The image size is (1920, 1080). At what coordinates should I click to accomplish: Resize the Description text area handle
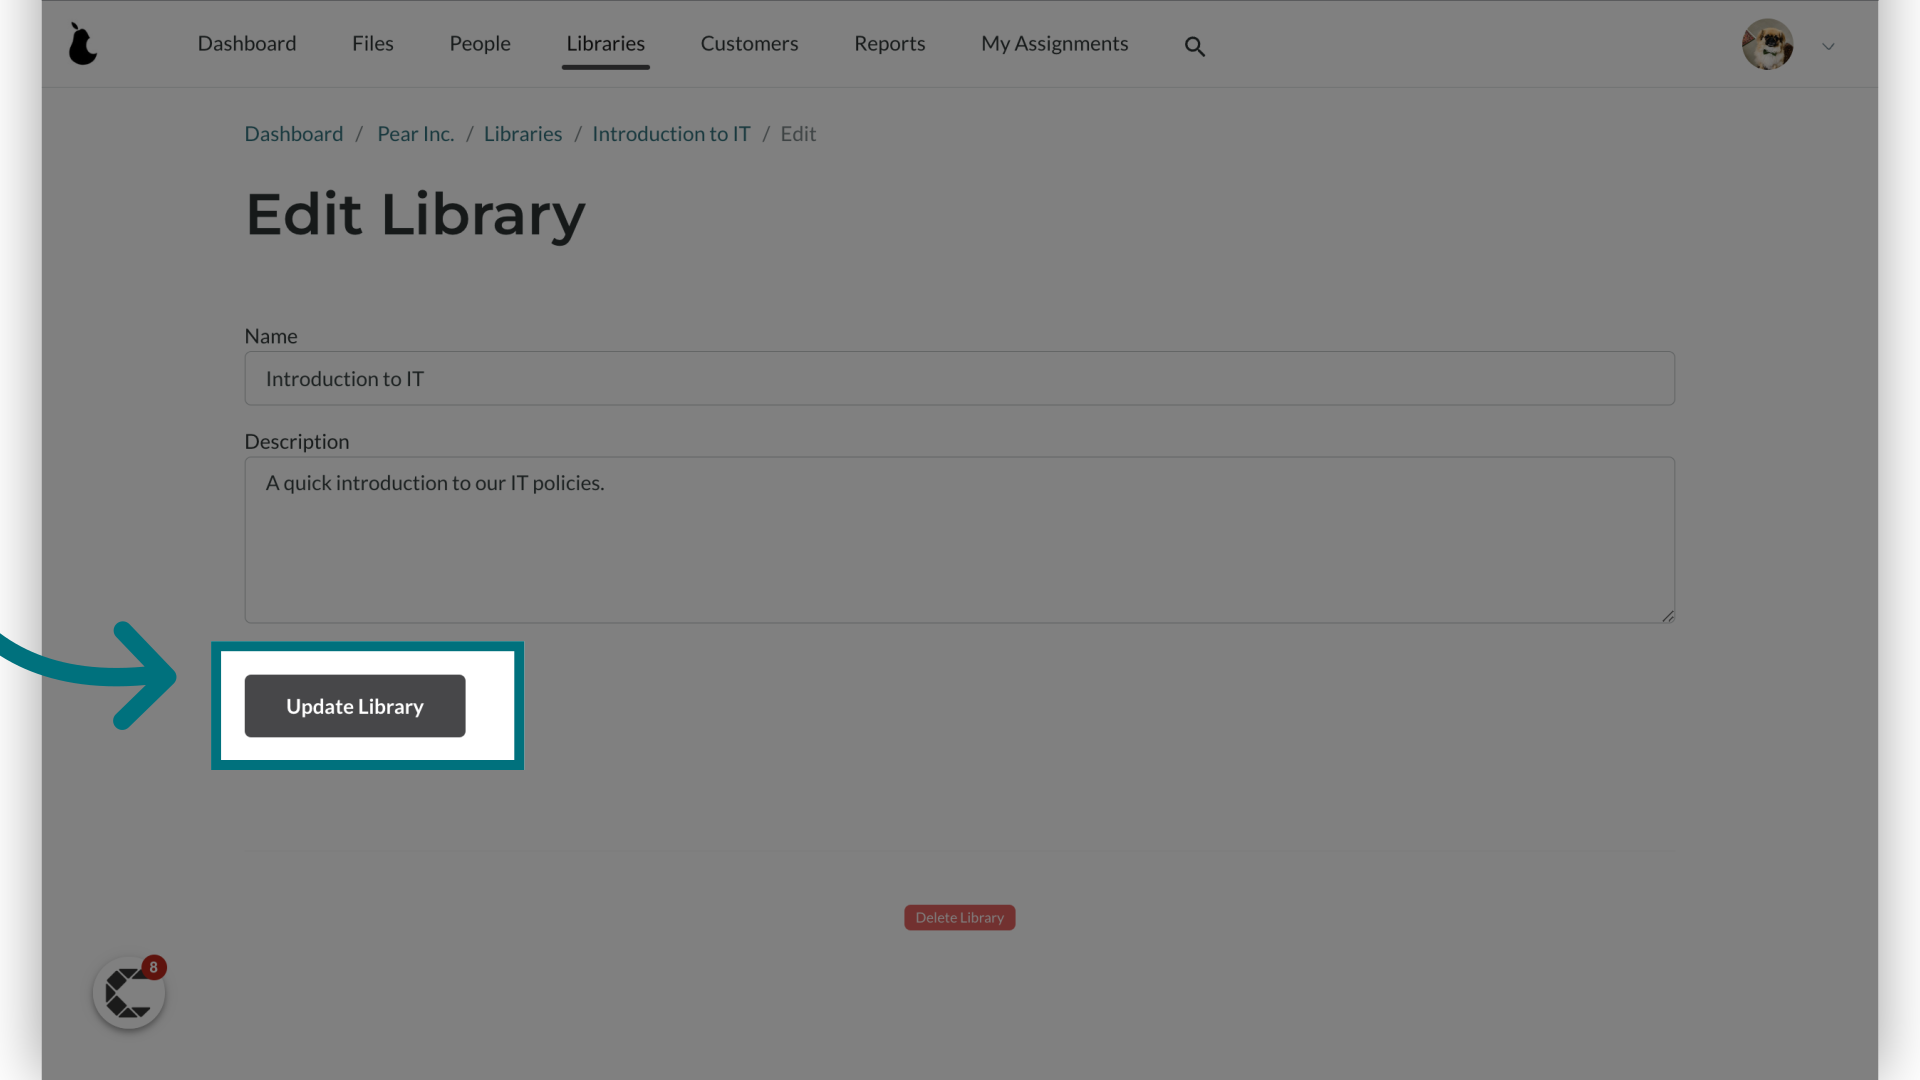(1667, 616)
